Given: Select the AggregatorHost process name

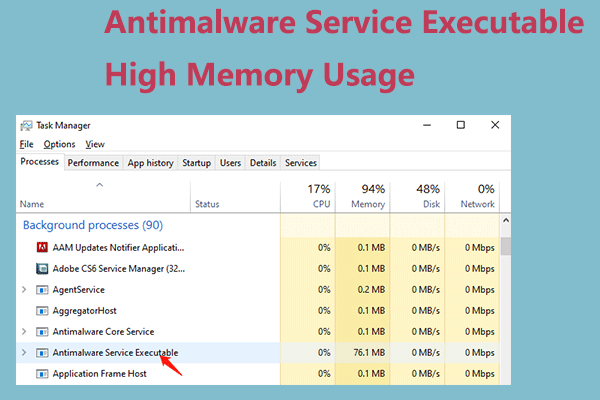Looking at the screenshot, I should [85, 311].
